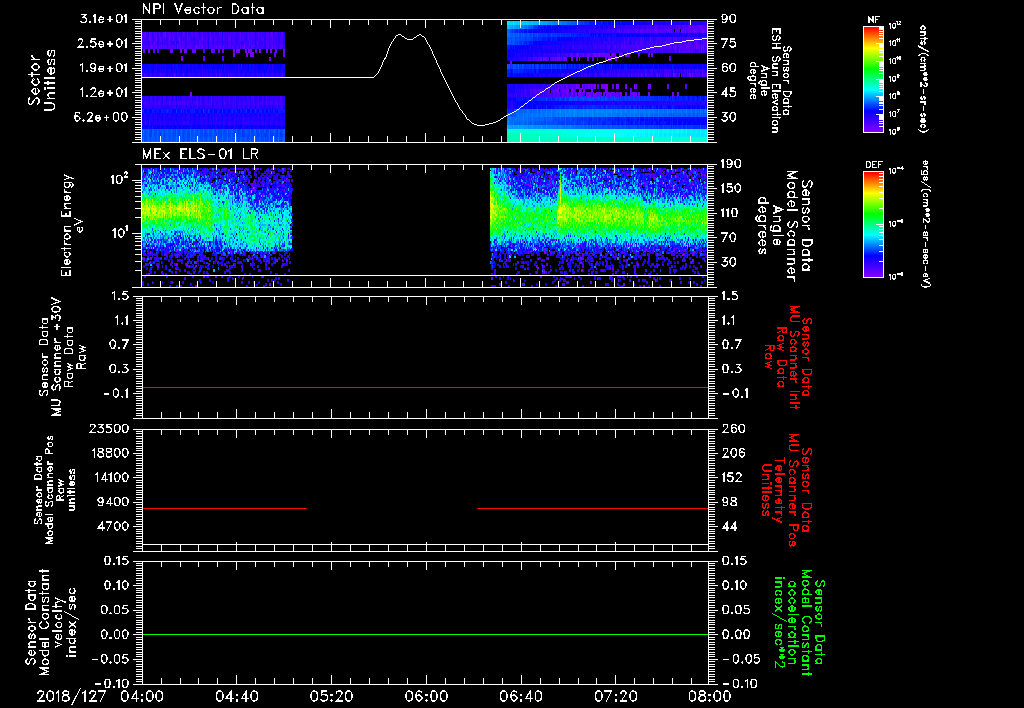Select the NF flux color bar
The height and width of the screenshot is (708, 1024).
(873, 79)
